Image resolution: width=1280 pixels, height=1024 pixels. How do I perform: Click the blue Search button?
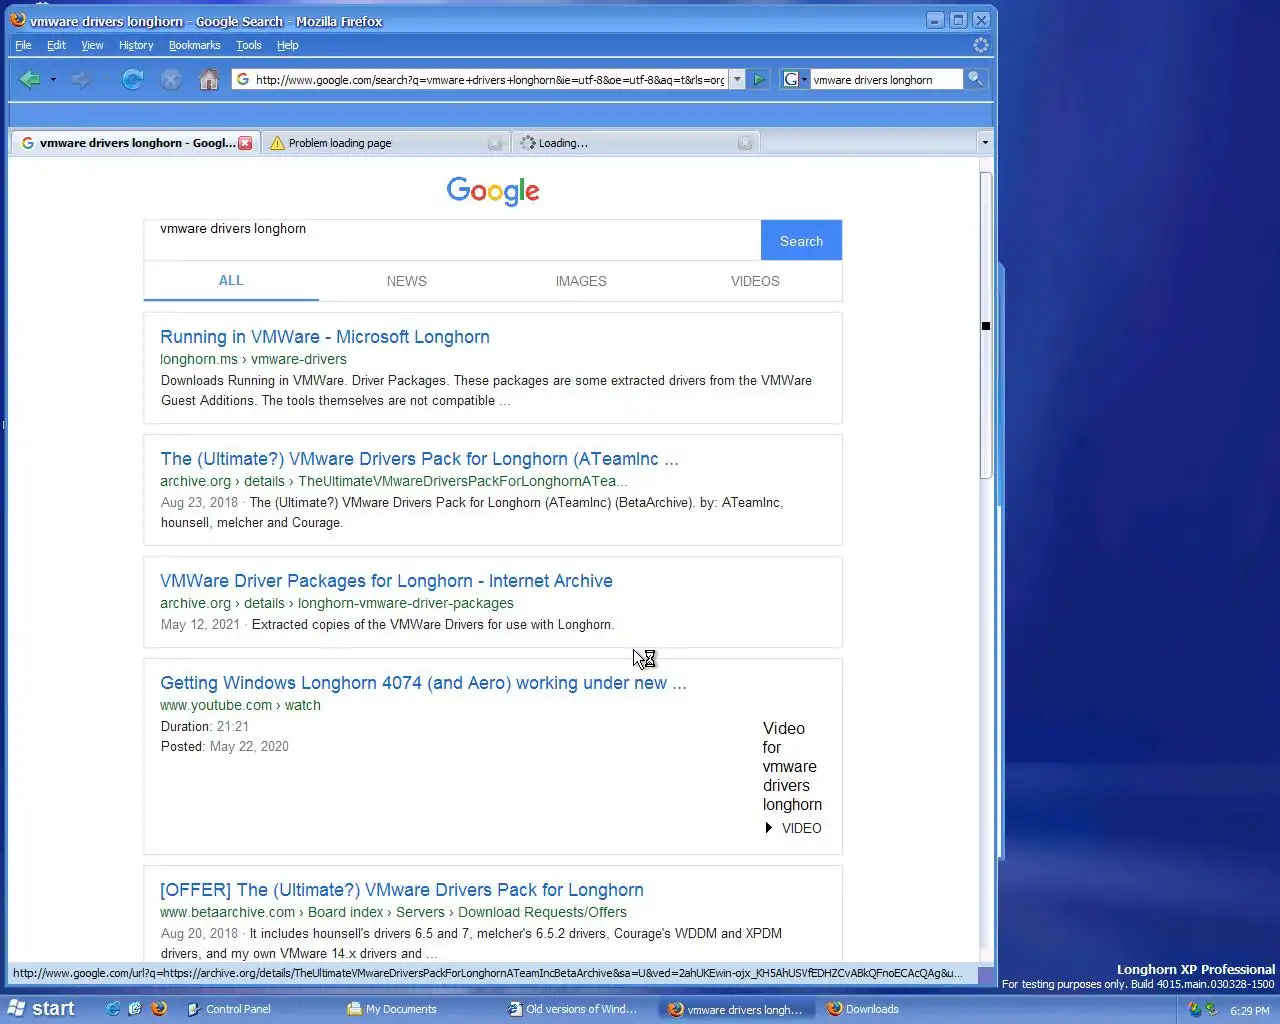click(801, 241)
